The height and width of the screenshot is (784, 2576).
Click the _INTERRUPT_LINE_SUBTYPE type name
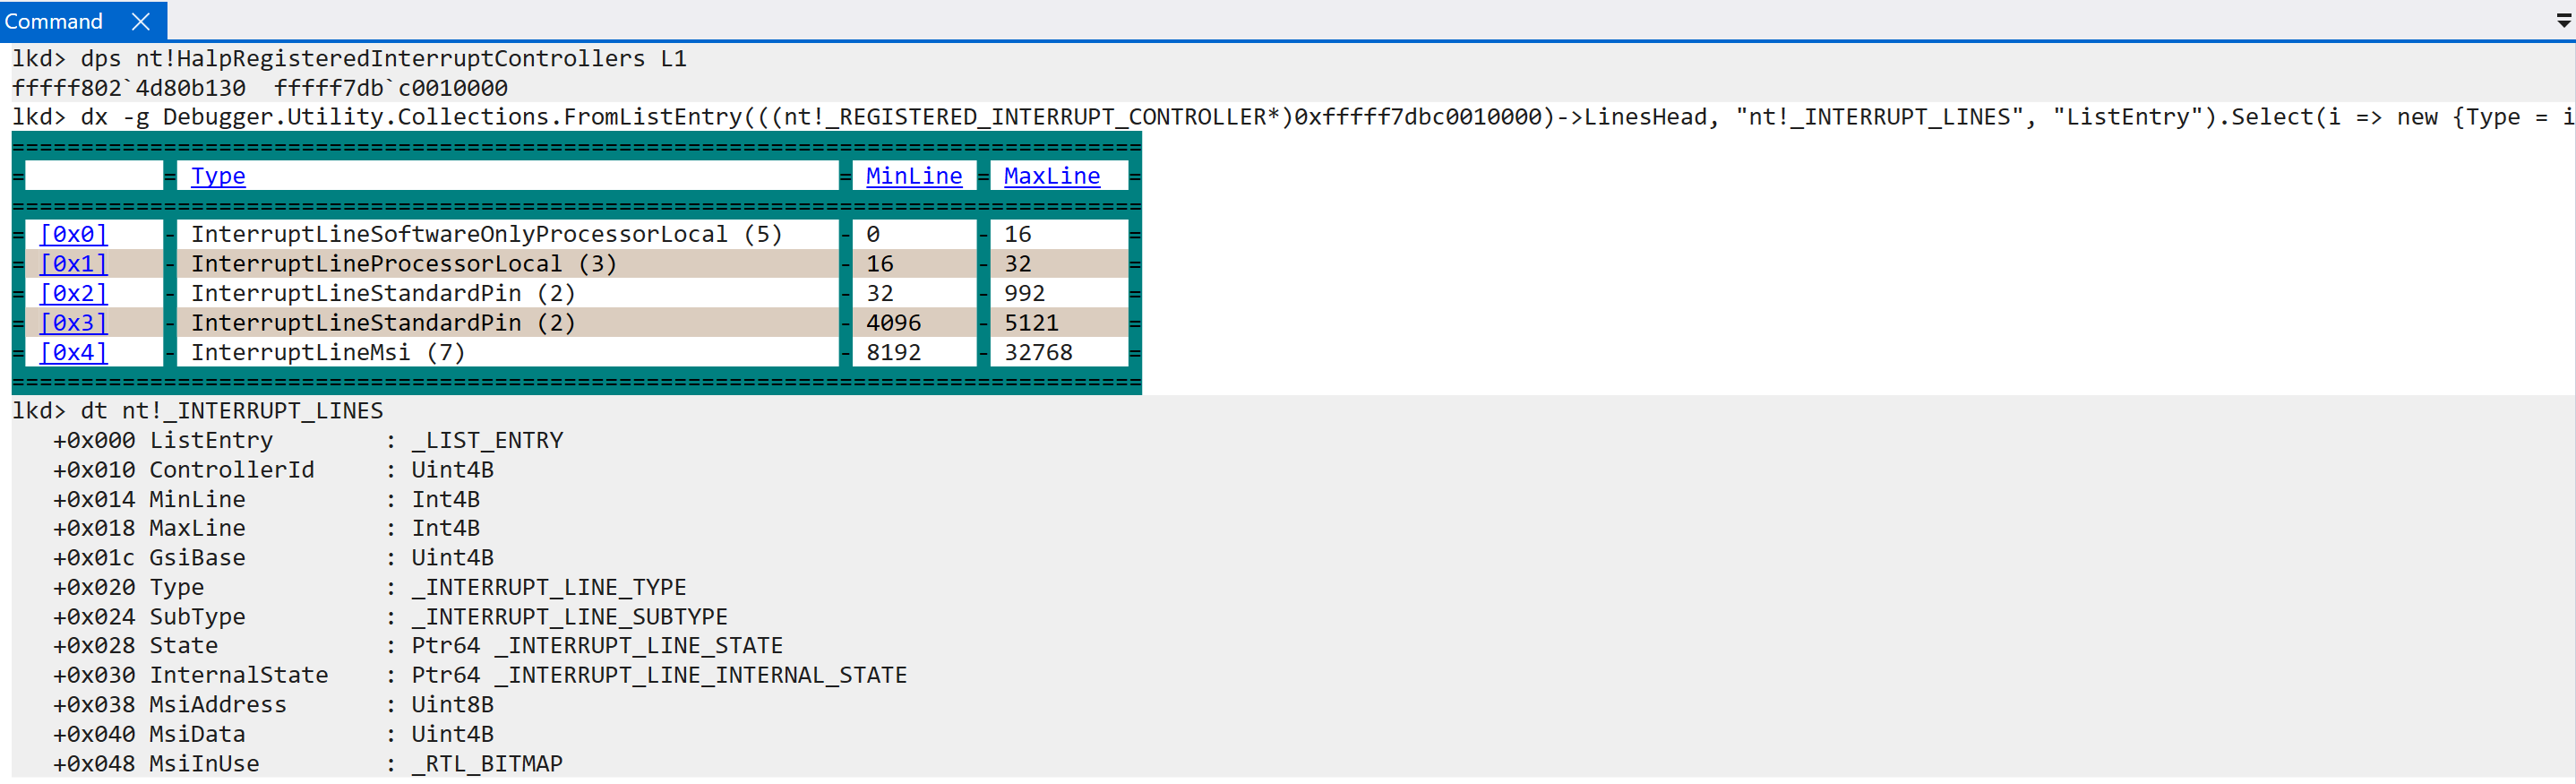click(x=570, y=617)
